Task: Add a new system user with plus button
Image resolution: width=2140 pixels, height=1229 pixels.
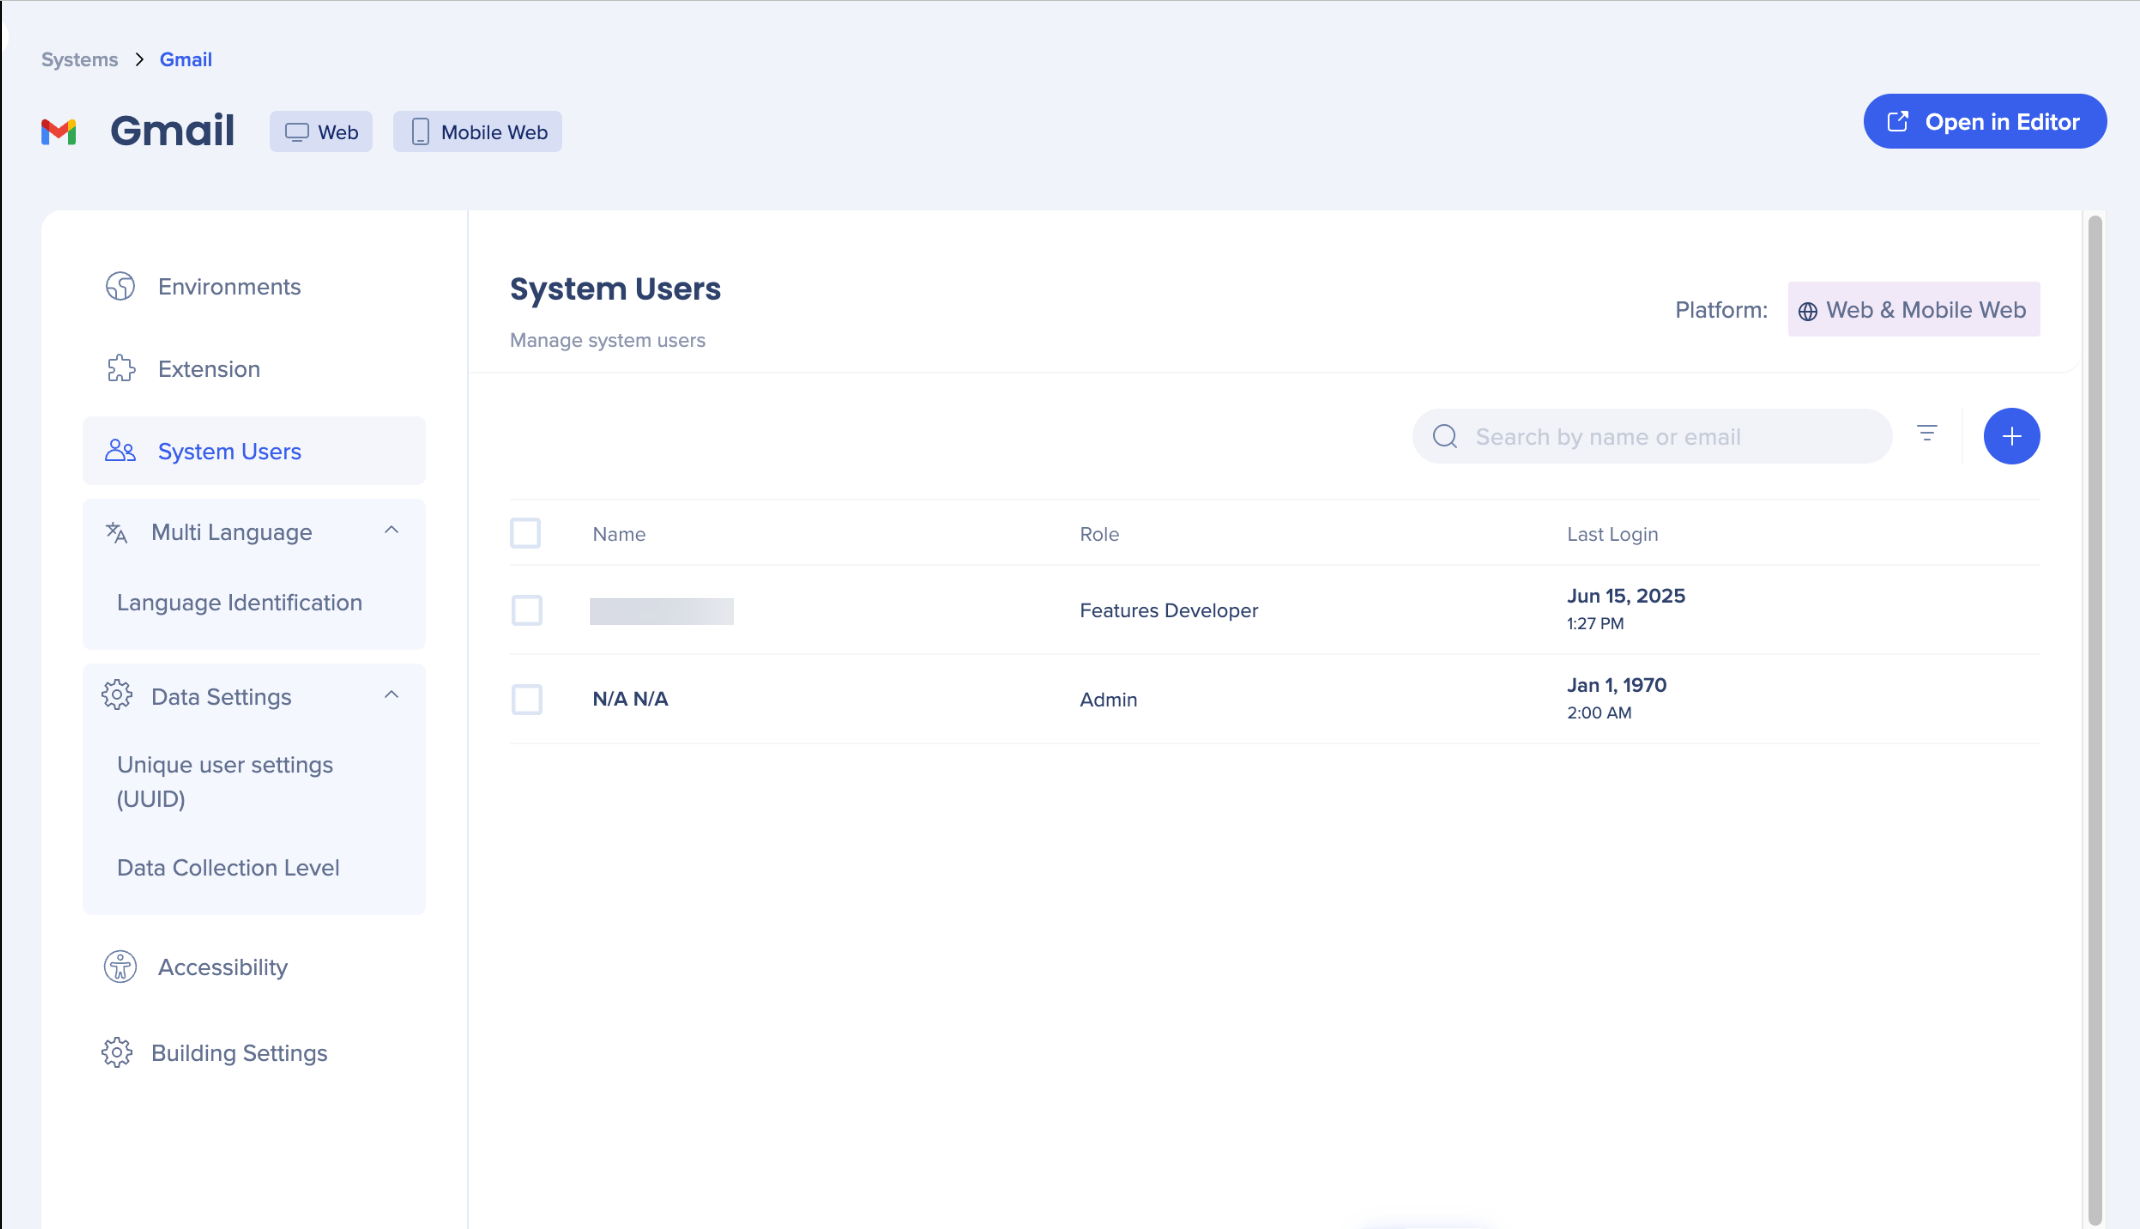Action: (2012, 436)
